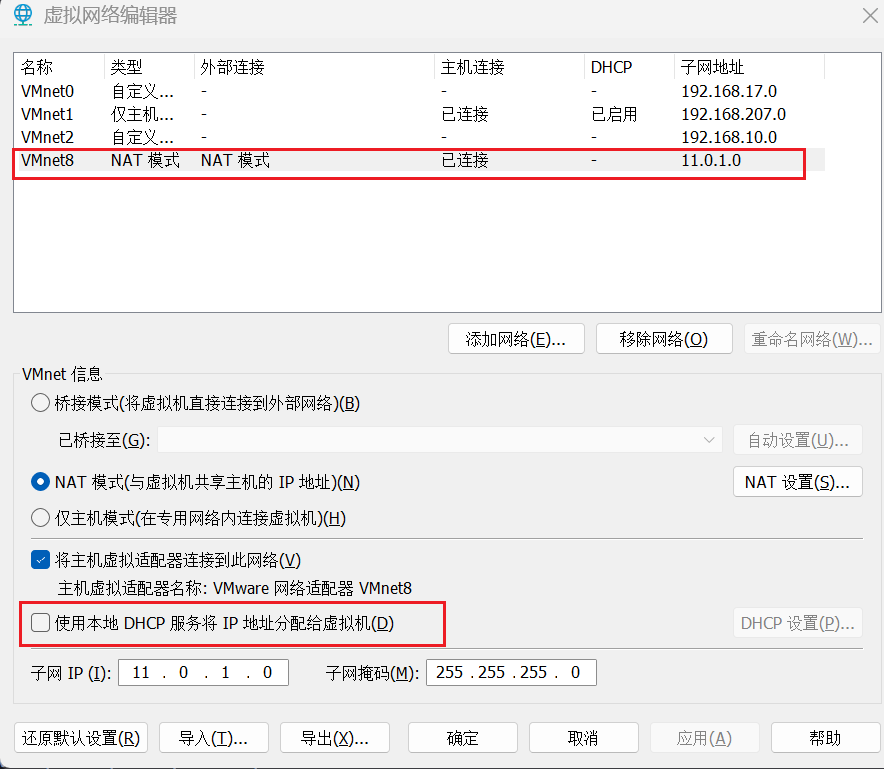This screenshot has width=884, height=769.
Task: Select NAT mode radio button
Action: click(40, 482)
